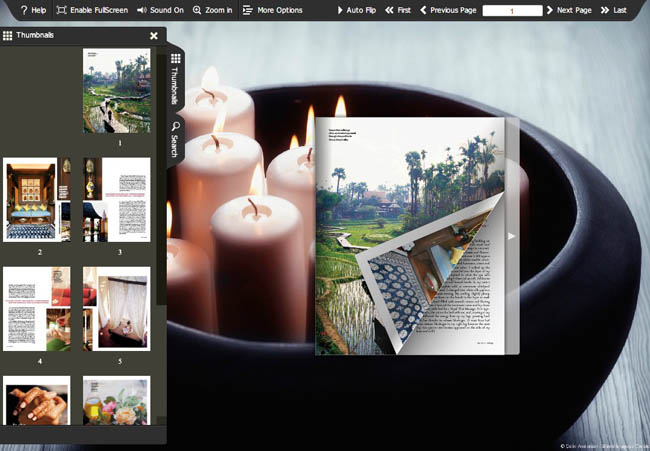Image resolution: width=650 pixels, height=451 pixels.
Task: Click the thumbnails grid icon in panel header
Action: [7, 35]
